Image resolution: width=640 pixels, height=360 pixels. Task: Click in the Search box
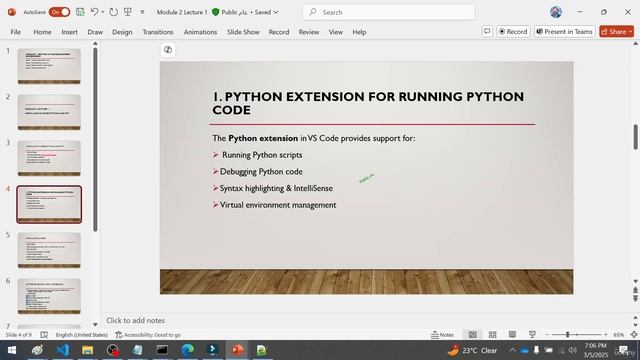(389, 12)
